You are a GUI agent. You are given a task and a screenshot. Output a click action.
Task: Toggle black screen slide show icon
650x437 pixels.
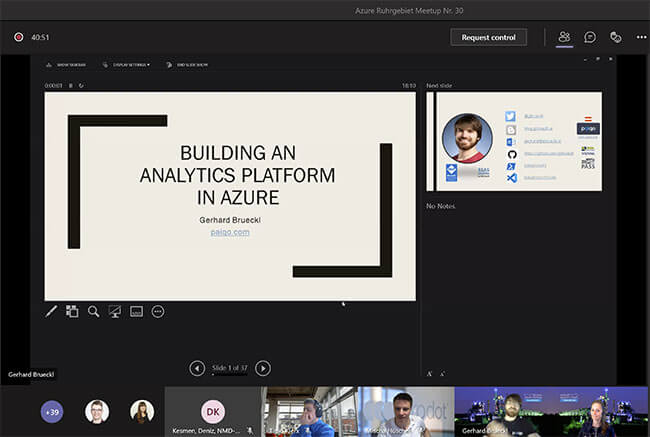click(x=115, y=311)
